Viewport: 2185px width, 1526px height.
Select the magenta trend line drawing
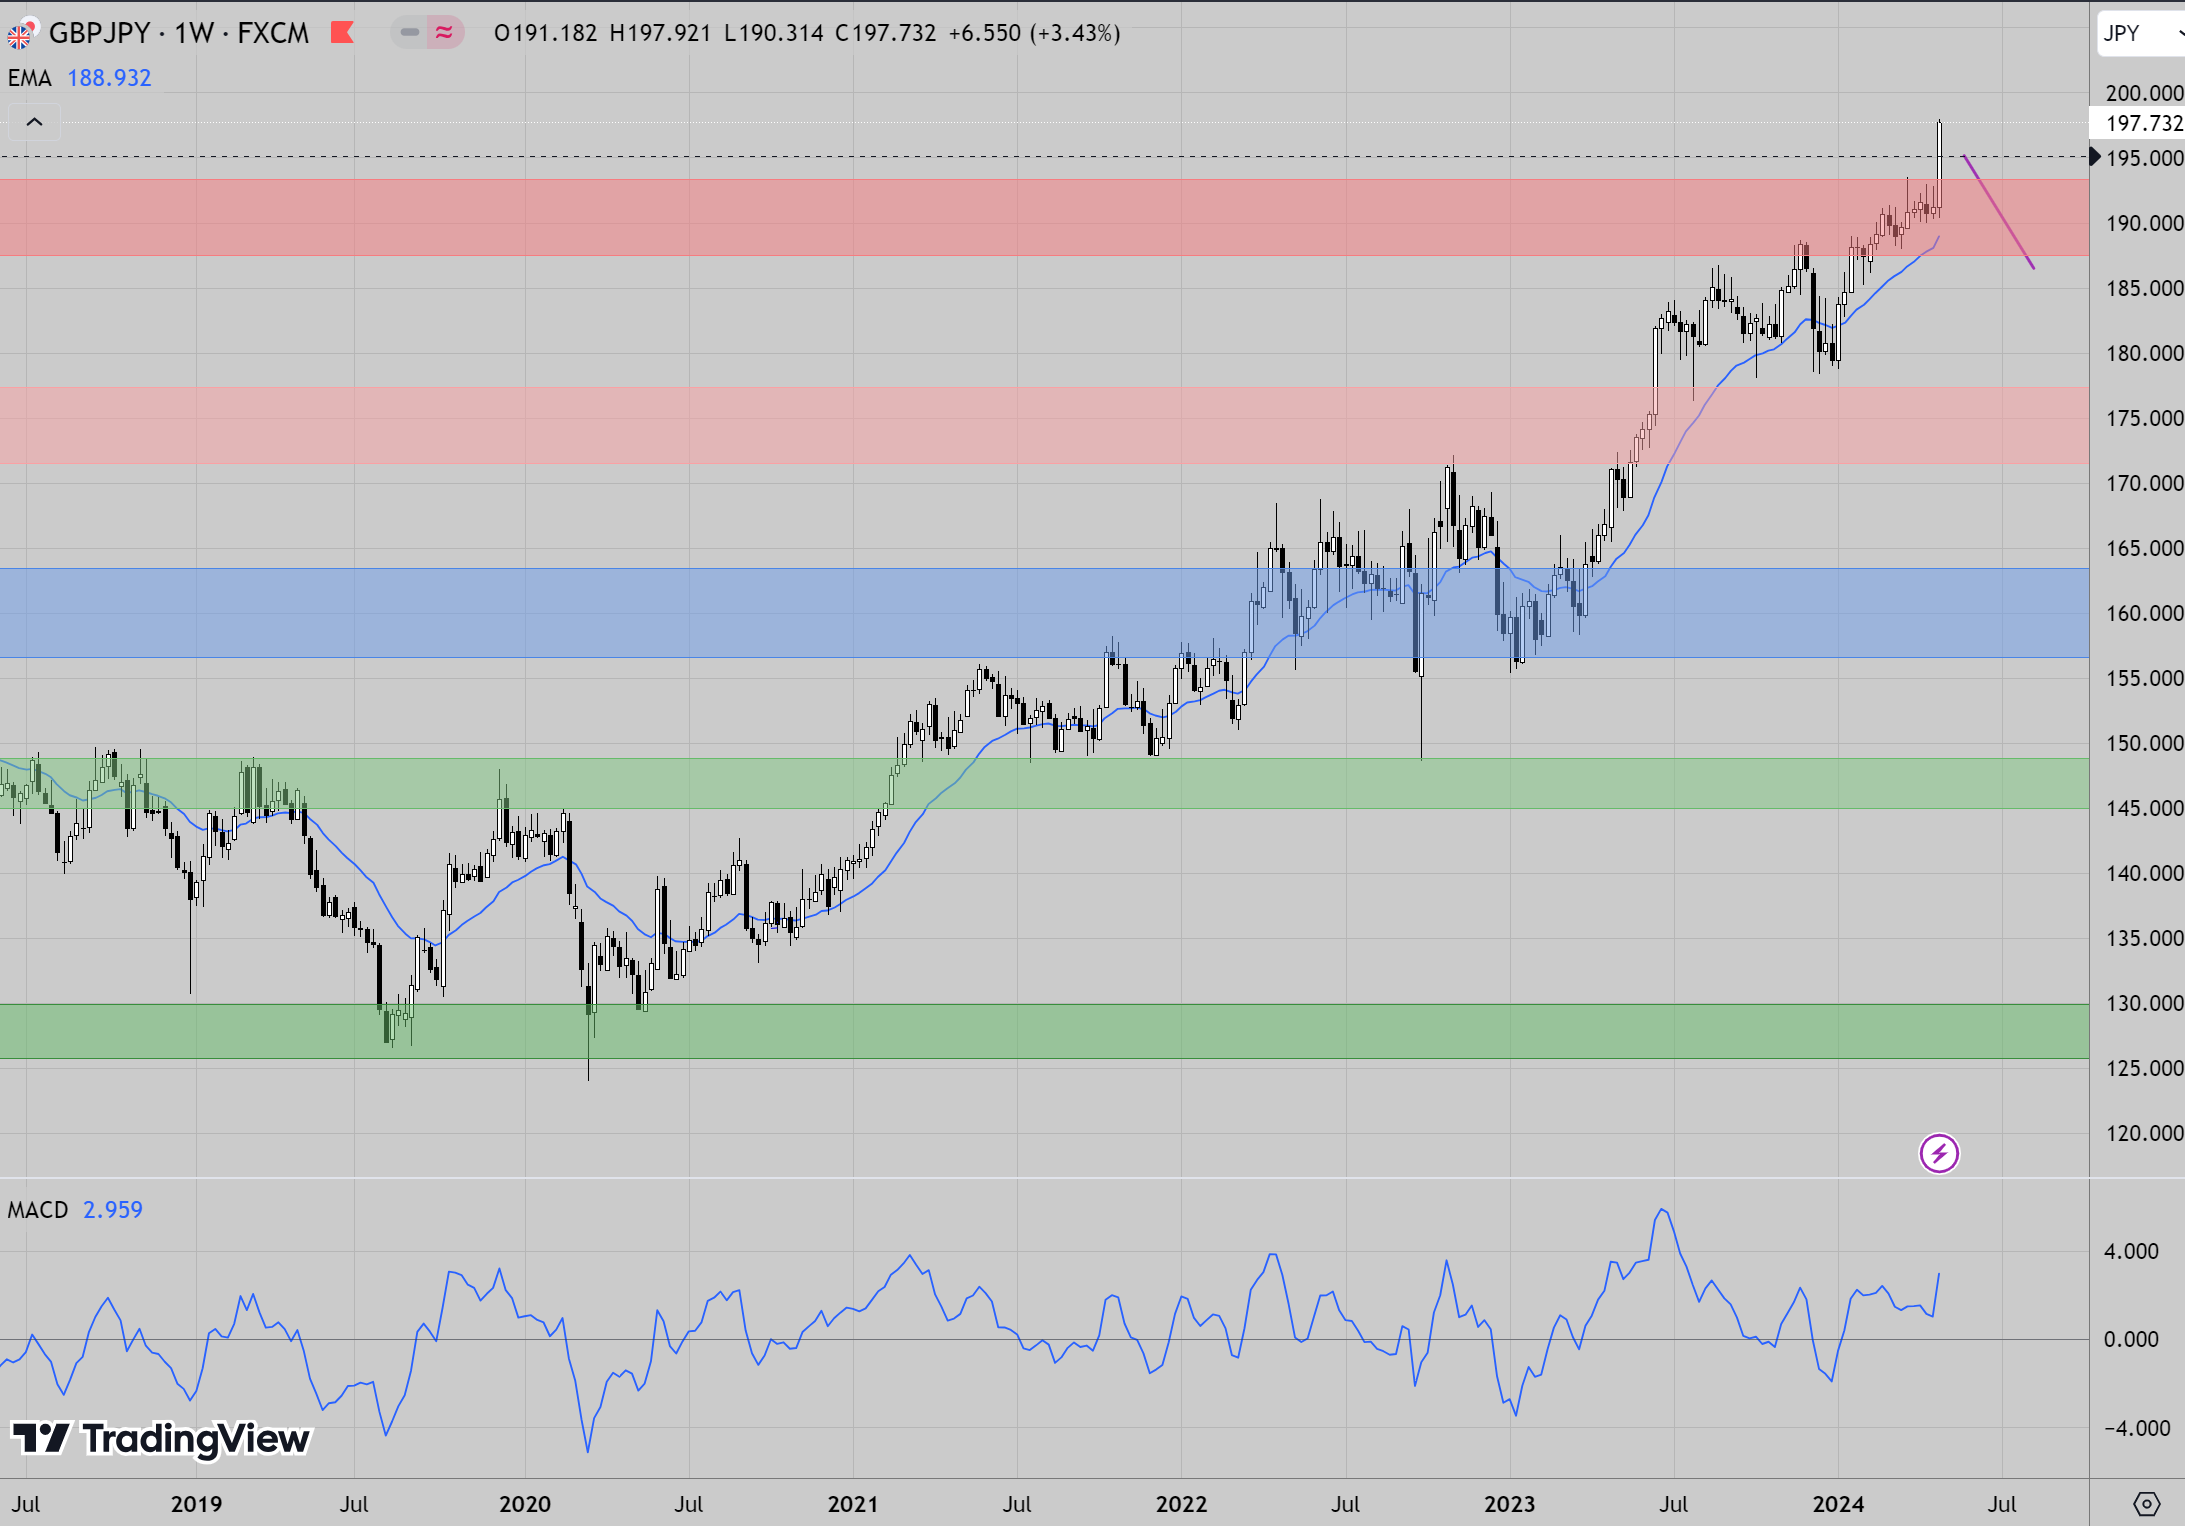pos(1998,212)
